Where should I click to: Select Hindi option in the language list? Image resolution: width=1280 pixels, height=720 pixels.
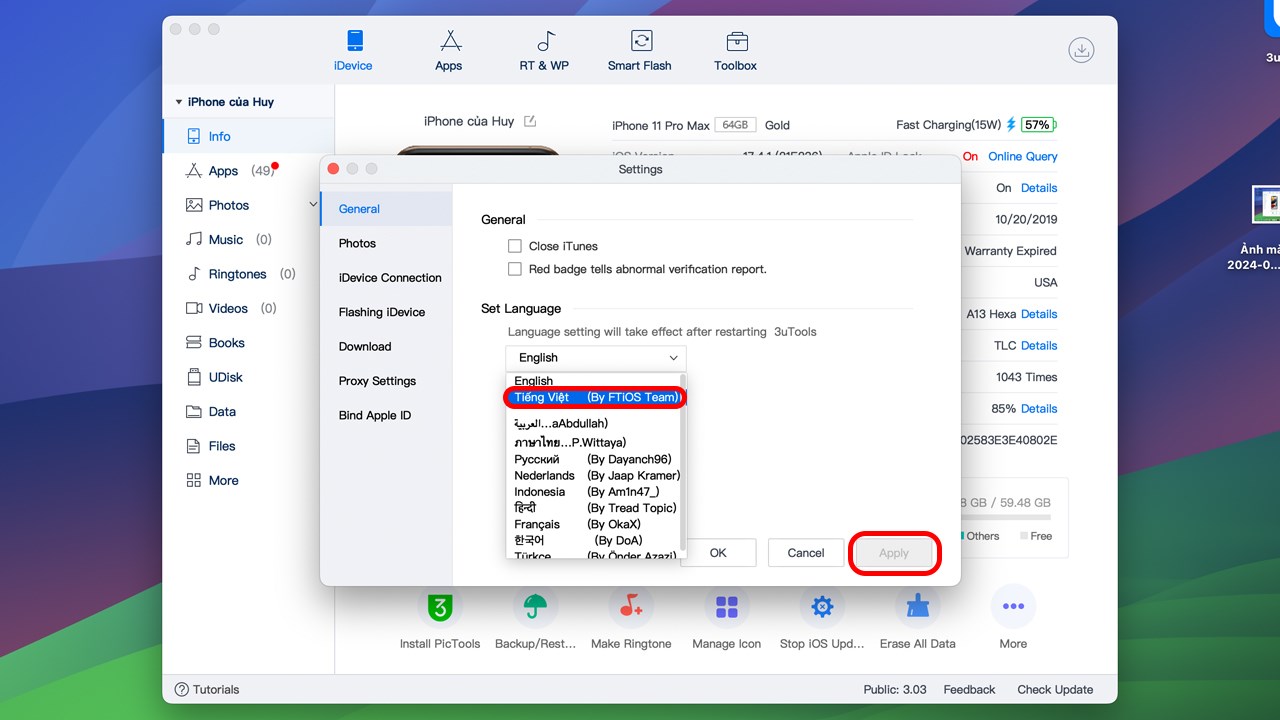pyautogui.click(x=593, y=508)
